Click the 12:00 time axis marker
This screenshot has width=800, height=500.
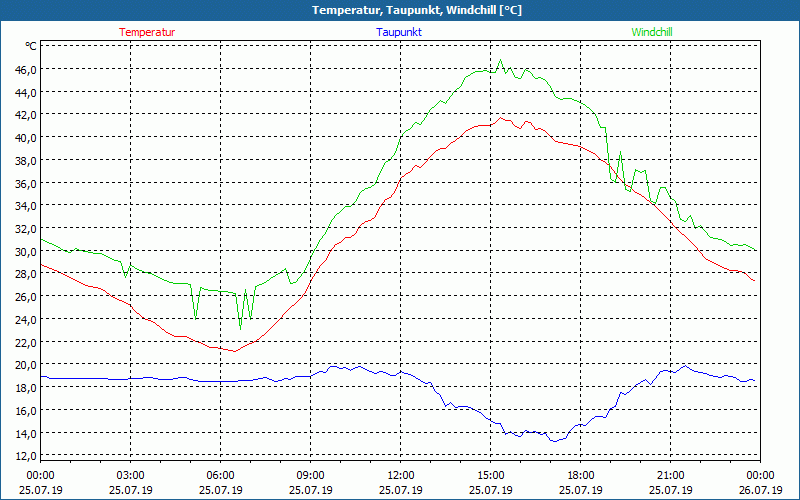[400, 475]
